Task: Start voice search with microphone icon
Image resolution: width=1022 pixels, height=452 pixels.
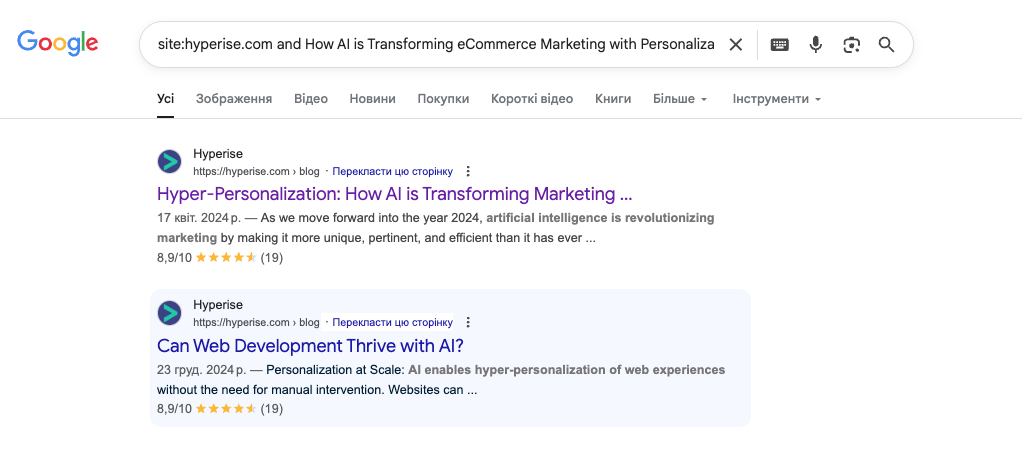Action: tap(816, 44)
